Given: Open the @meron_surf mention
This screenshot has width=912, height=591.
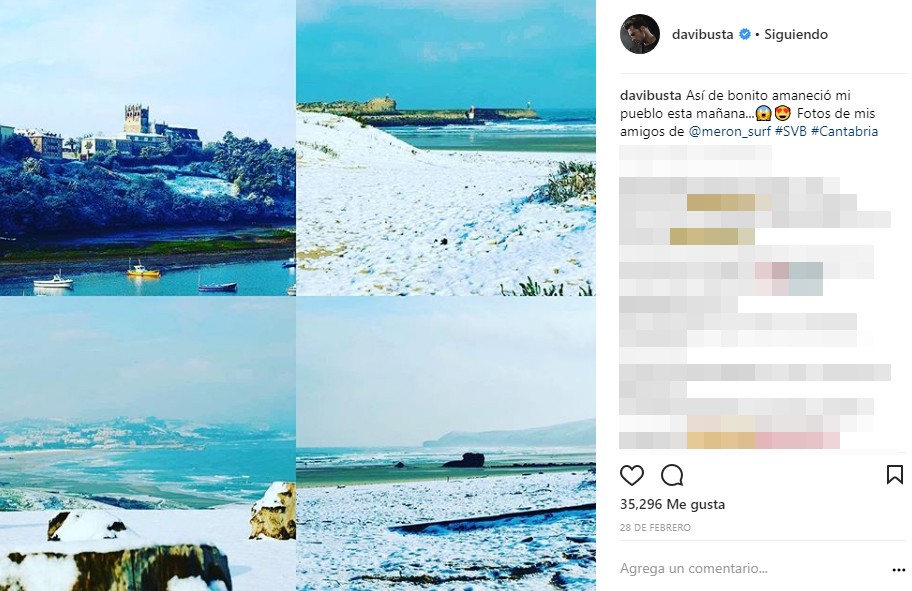Looking at the screenshot, I should click(x=729, y=131).
